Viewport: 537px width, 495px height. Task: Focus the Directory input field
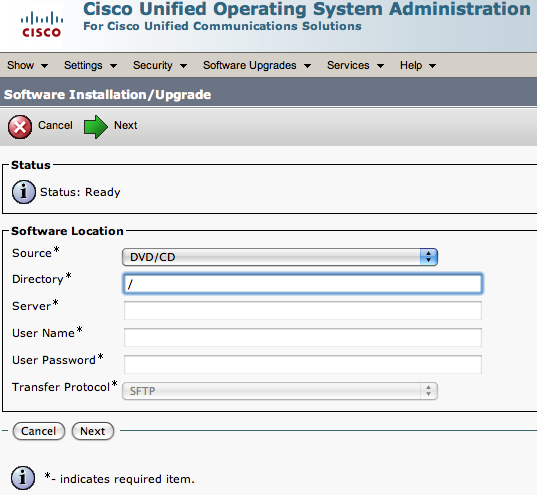[x=303, y=283]
